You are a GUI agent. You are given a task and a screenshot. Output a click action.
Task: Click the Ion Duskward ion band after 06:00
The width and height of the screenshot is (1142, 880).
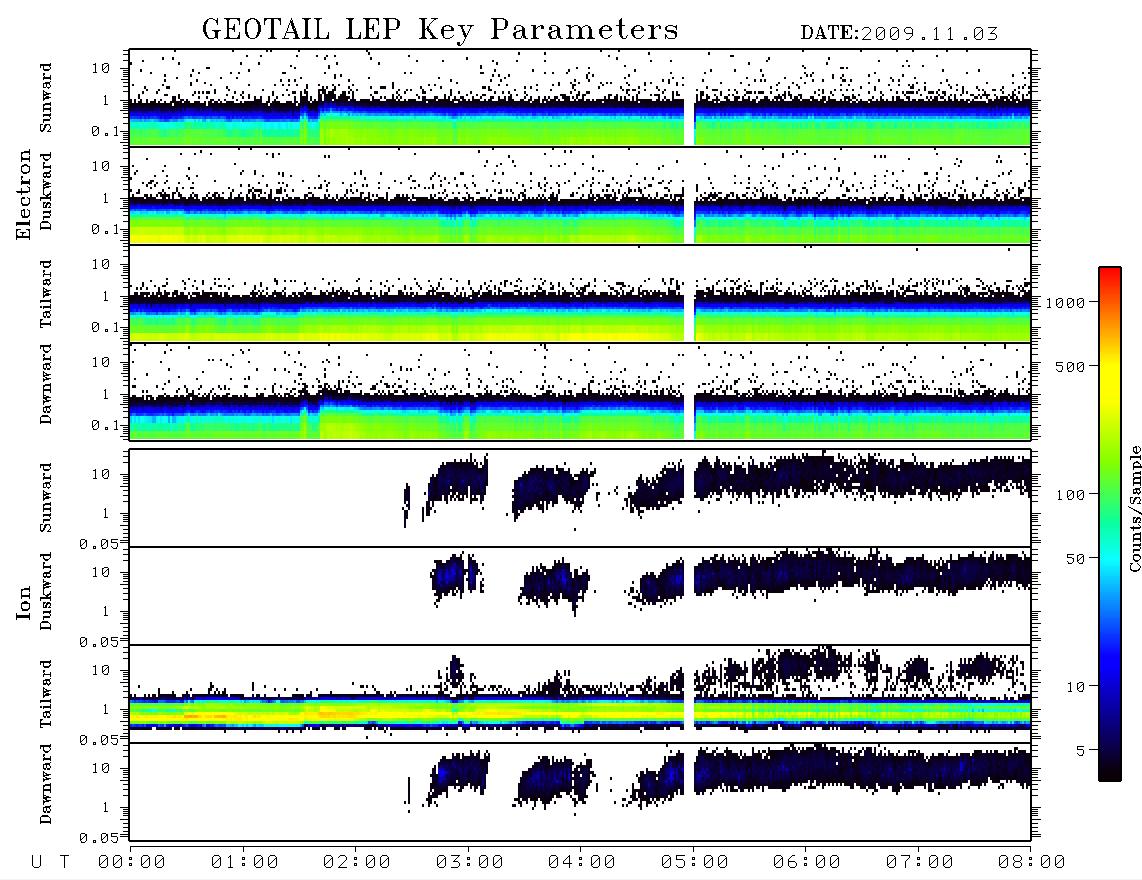(918, 572)
